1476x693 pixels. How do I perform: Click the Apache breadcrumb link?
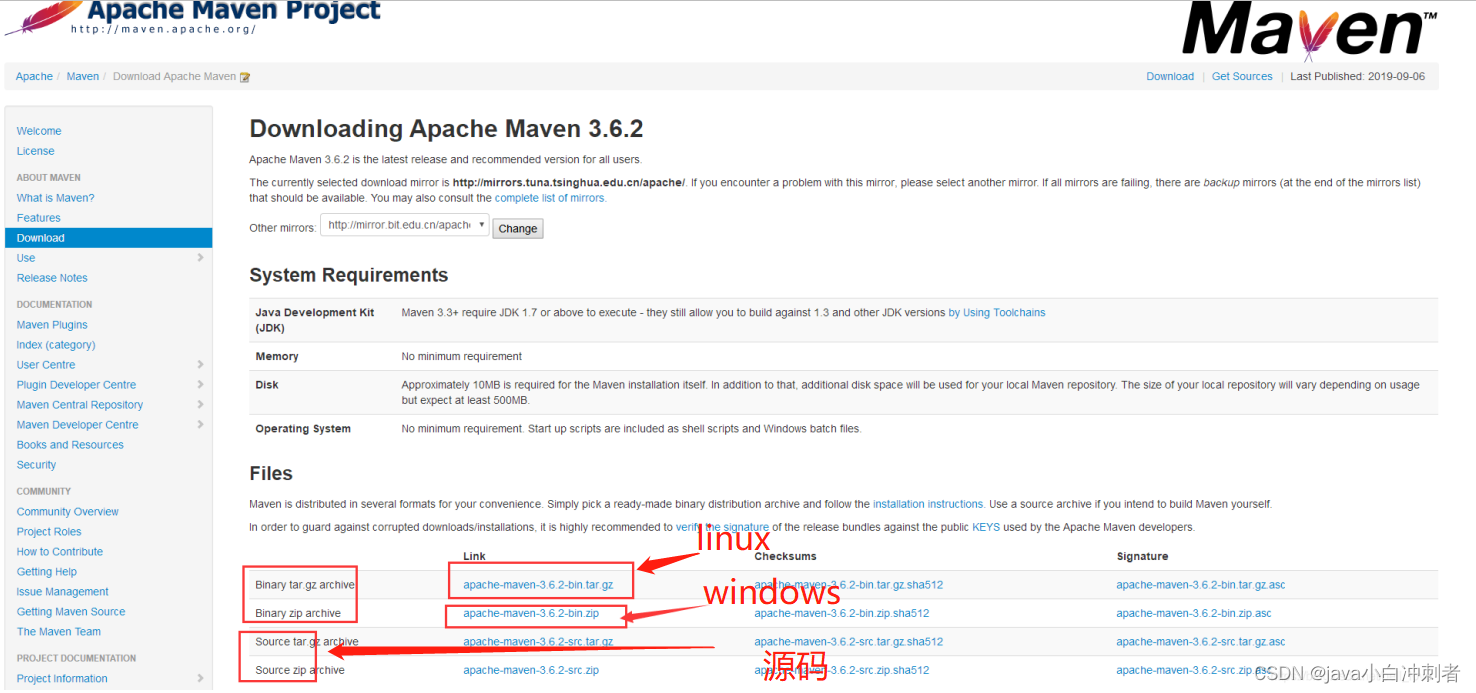[34, 77]
